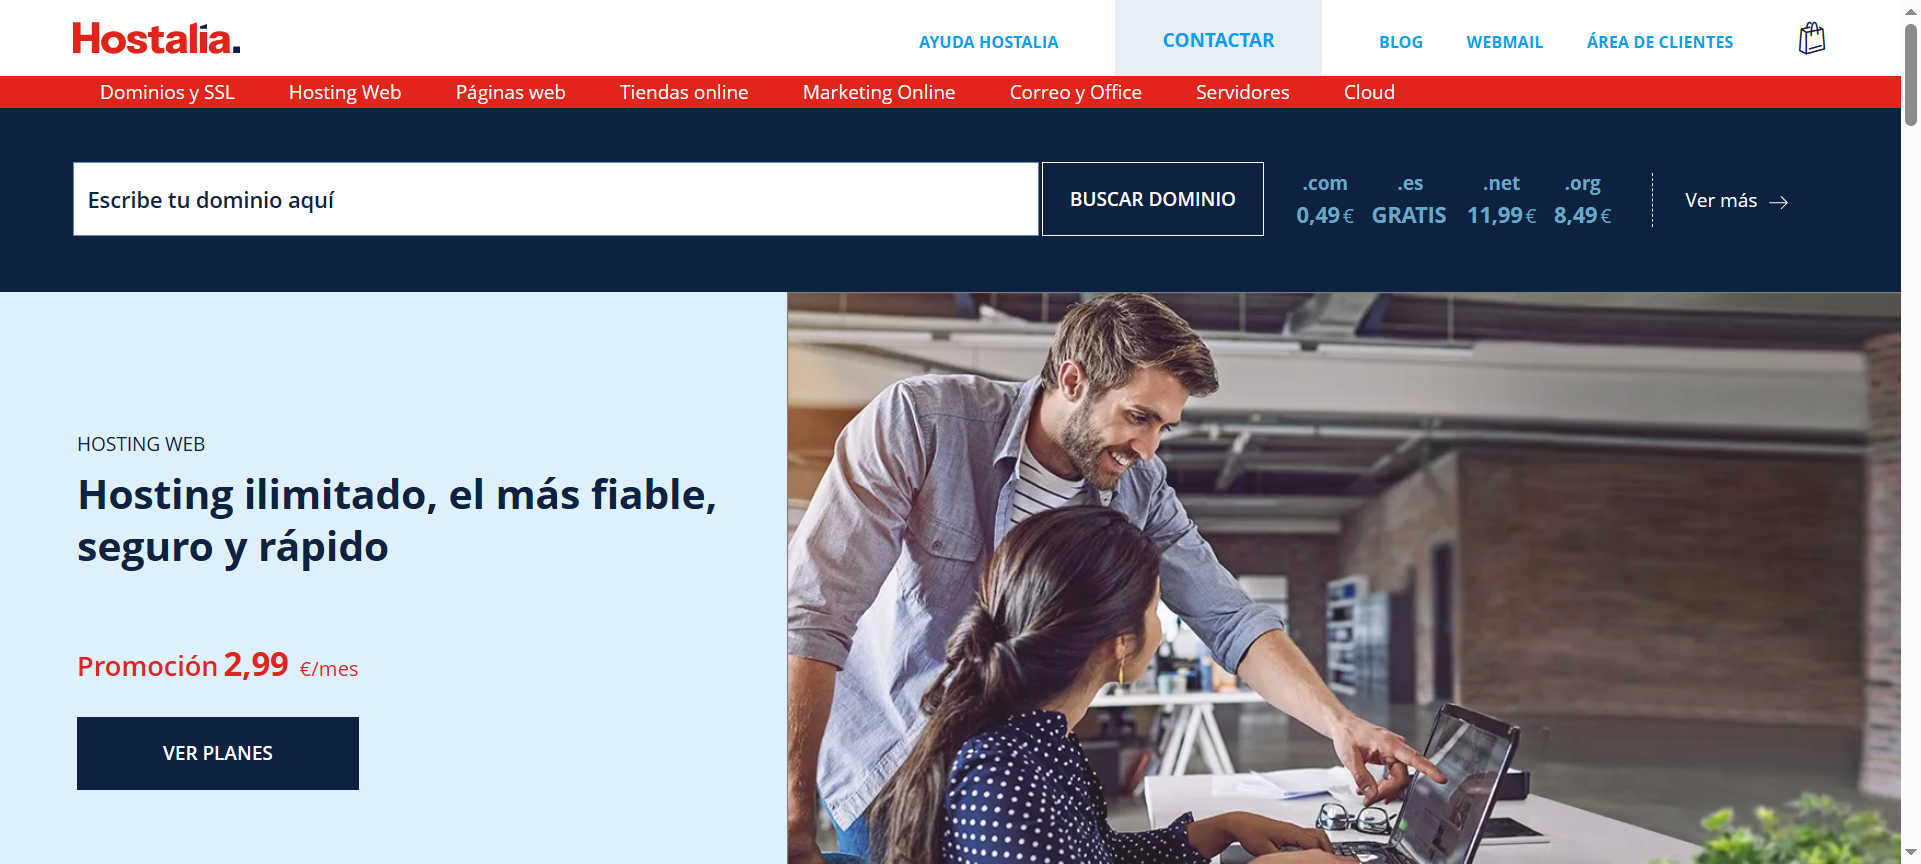Viewport: 1921px width, 864px height.
Task: Click the VER PLANES button
Action: tap(218, 753)
